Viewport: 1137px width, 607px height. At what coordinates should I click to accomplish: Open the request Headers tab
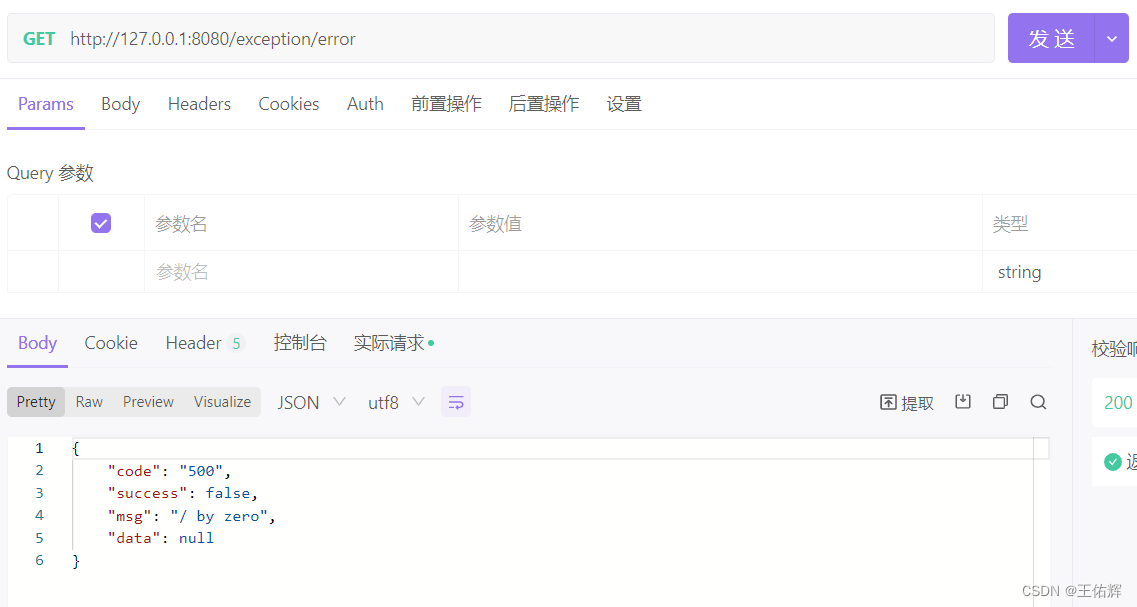point(199,104)
